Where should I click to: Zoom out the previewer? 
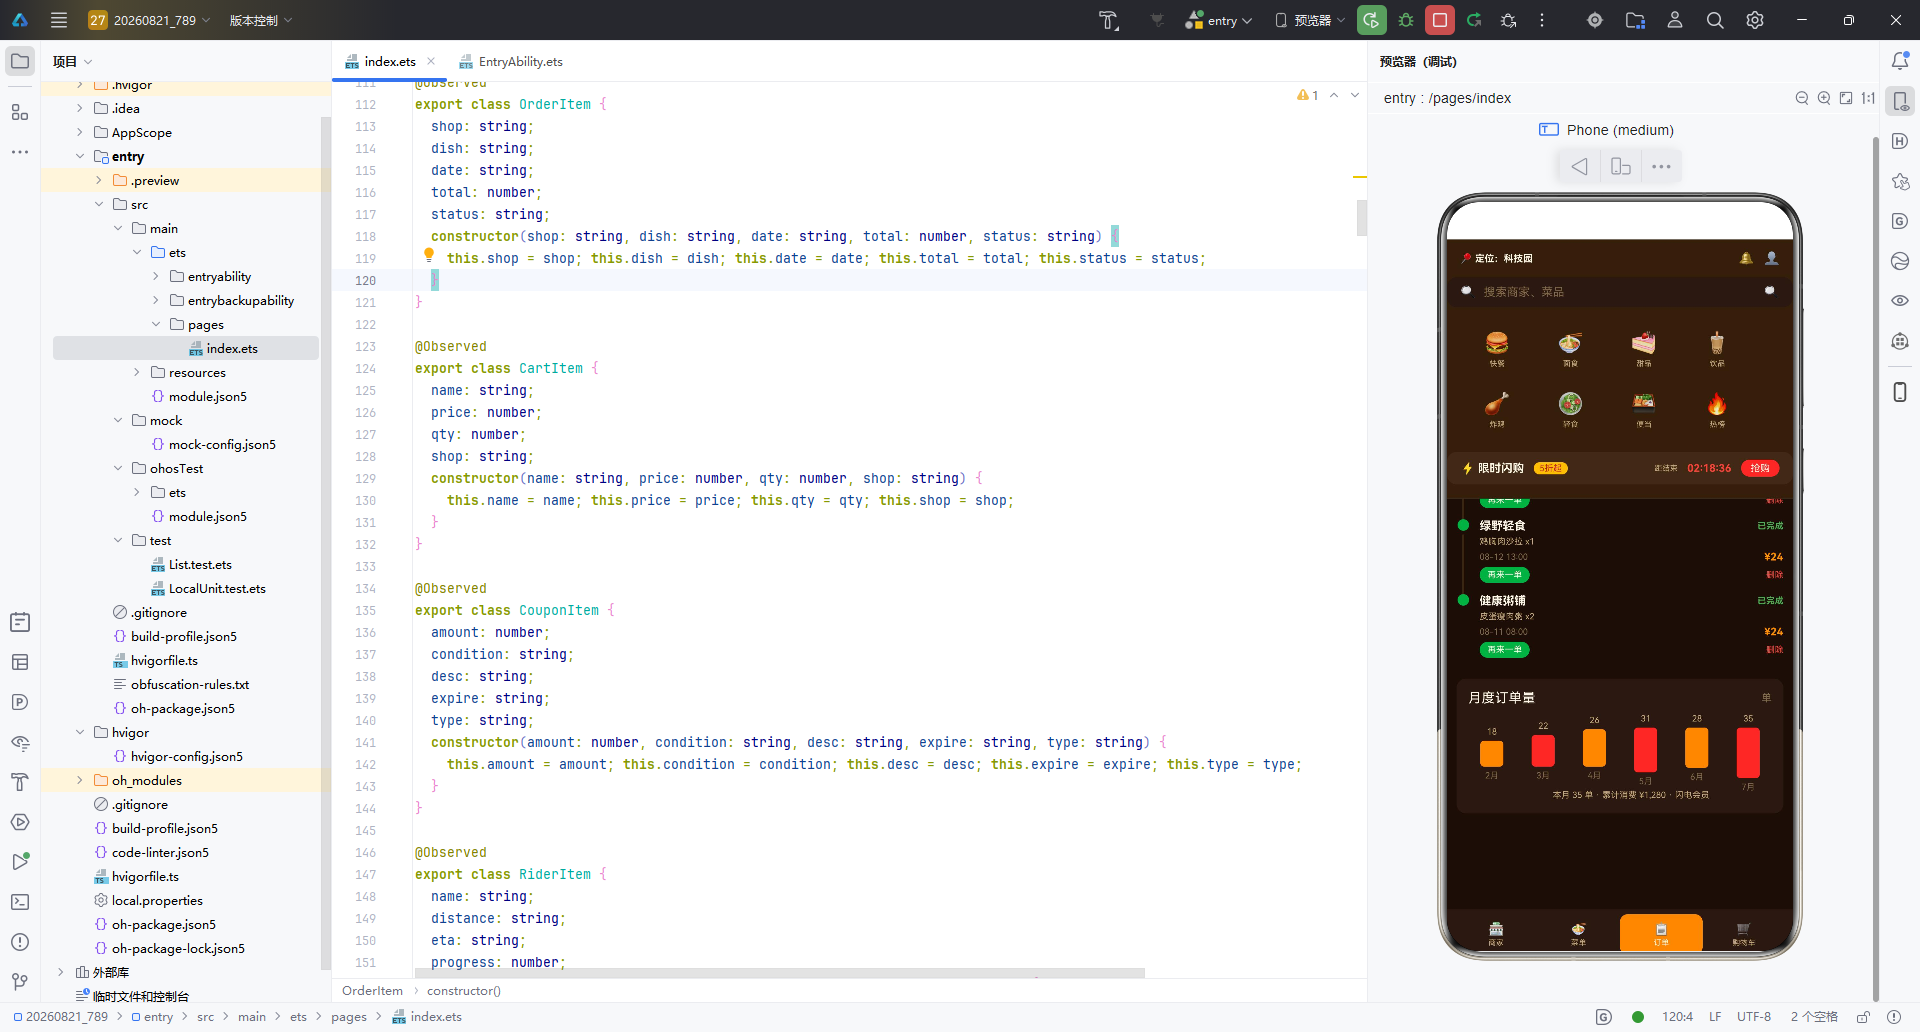click(1802, 98)
